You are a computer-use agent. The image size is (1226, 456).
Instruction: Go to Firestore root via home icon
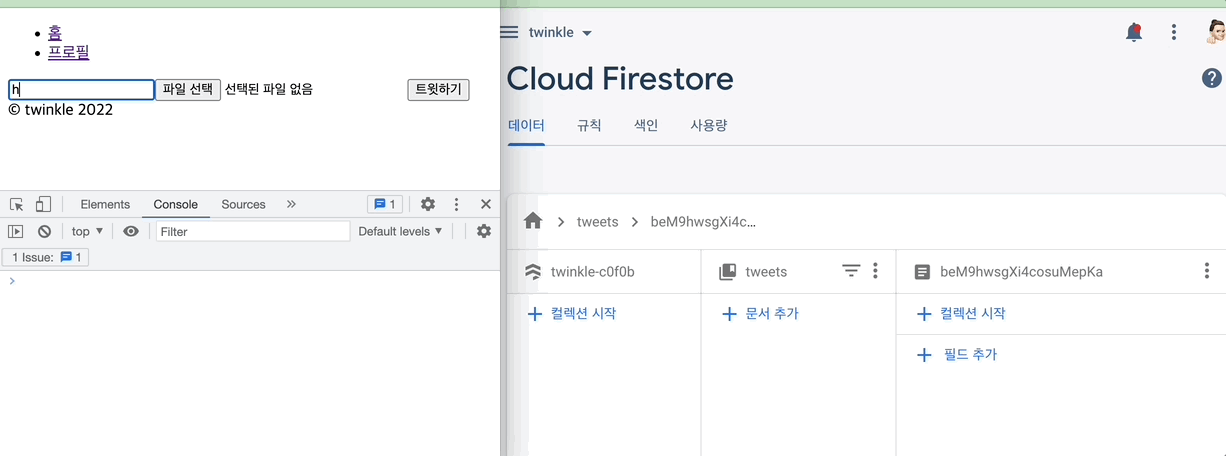coord(533,221)
